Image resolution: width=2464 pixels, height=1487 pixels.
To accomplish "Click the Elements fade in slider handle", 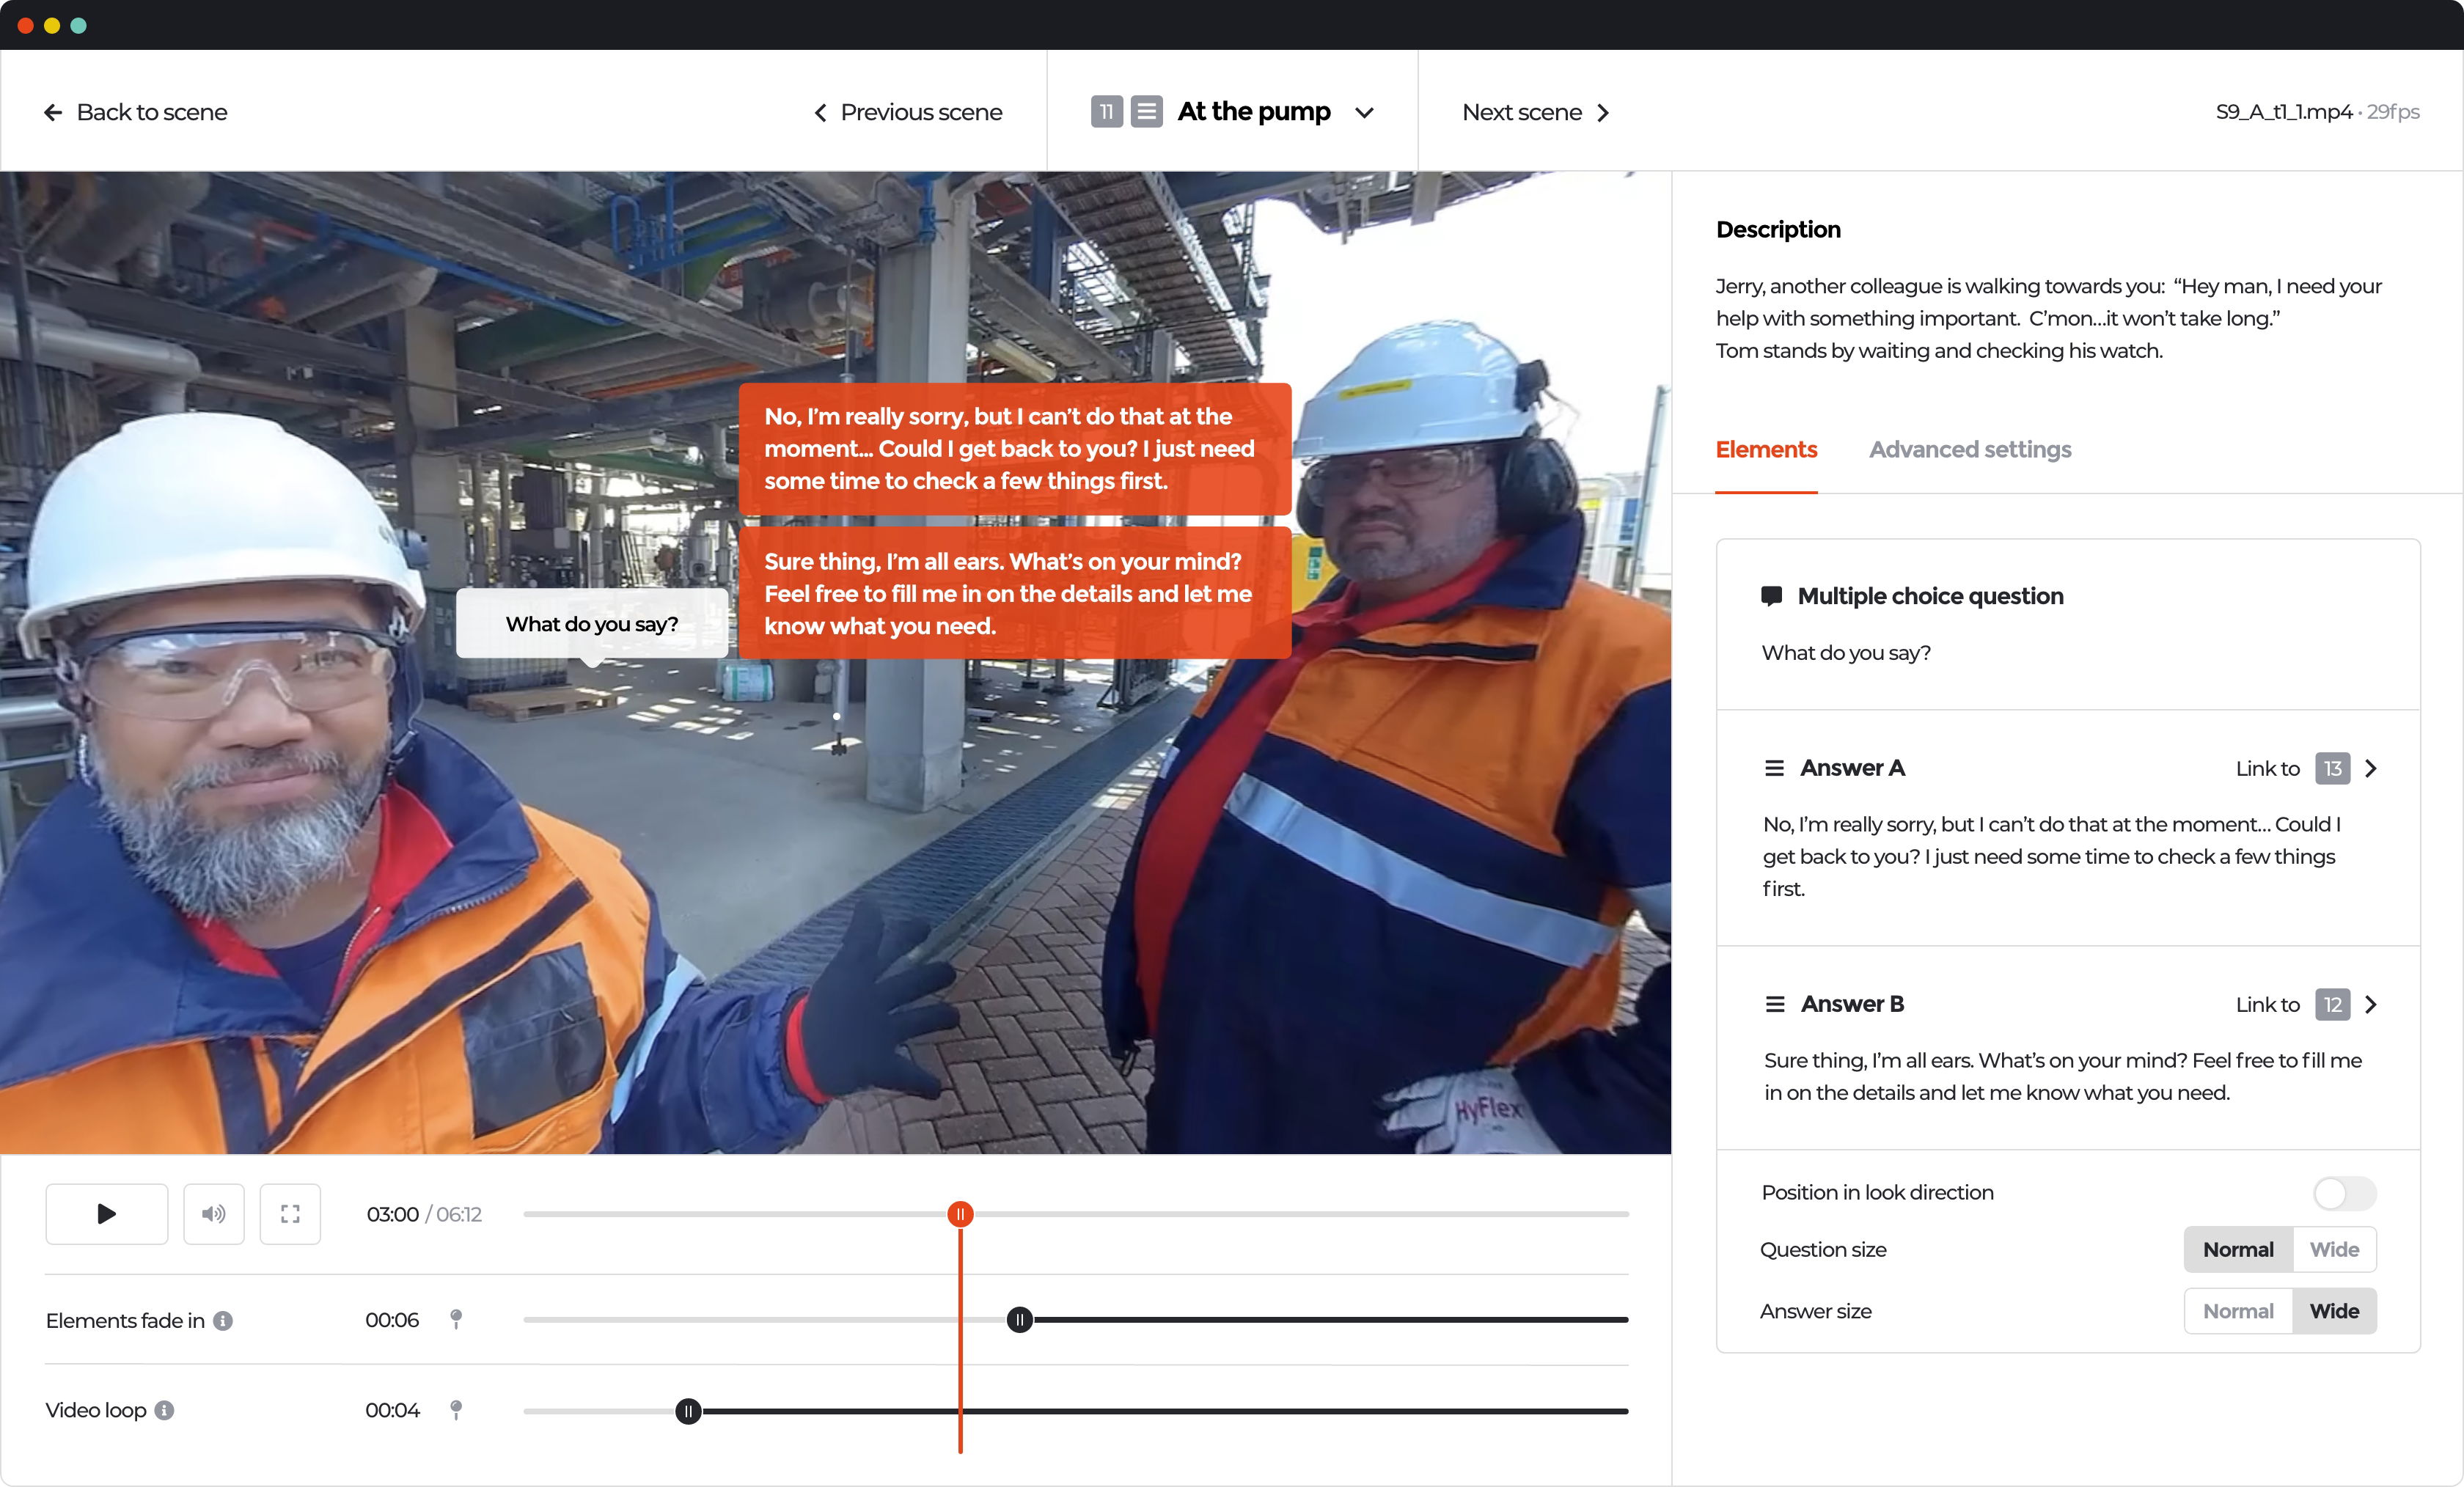I will pyautogui.click(x=1019, y=1320).
